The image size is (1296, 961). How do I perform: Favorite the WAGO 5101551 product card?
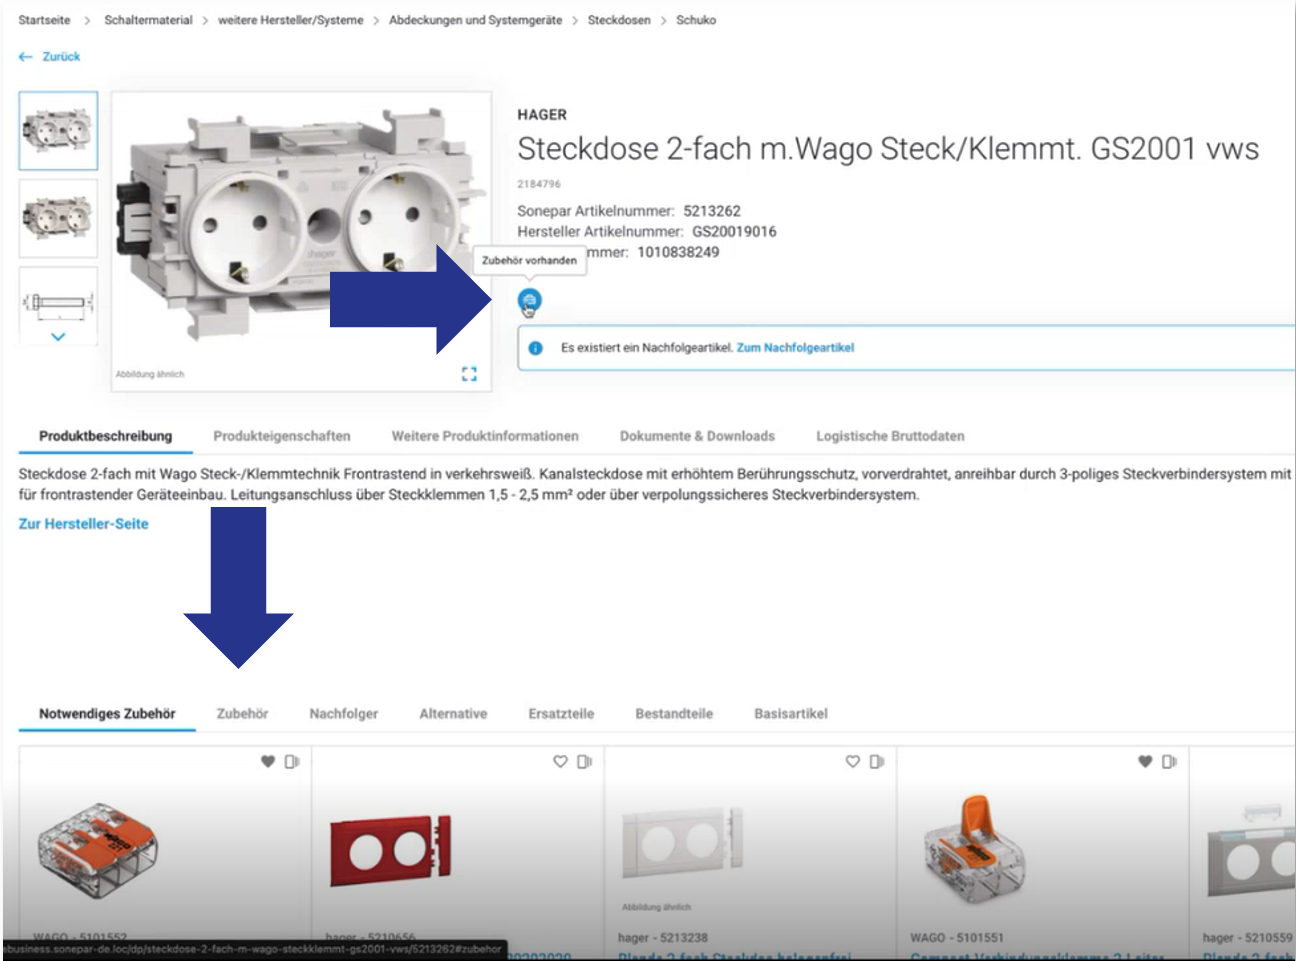pos(1145,761)
